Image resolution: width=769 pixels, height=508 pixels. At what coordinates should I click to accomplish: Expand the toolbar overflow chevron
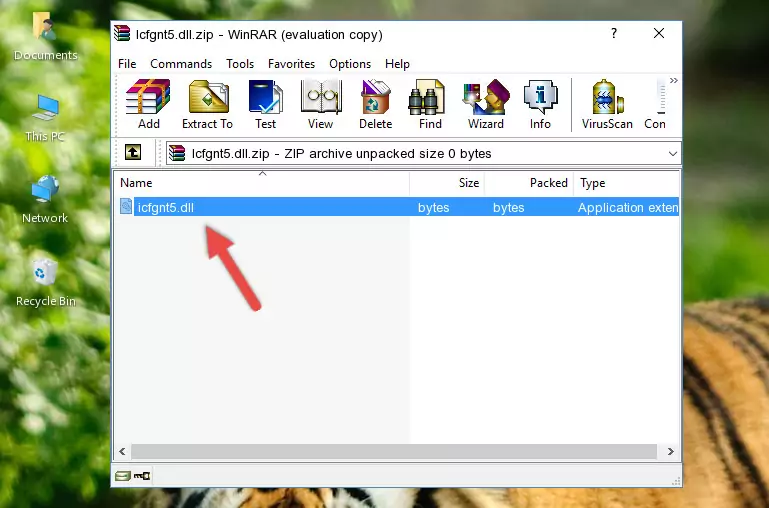tap(674, 80)
